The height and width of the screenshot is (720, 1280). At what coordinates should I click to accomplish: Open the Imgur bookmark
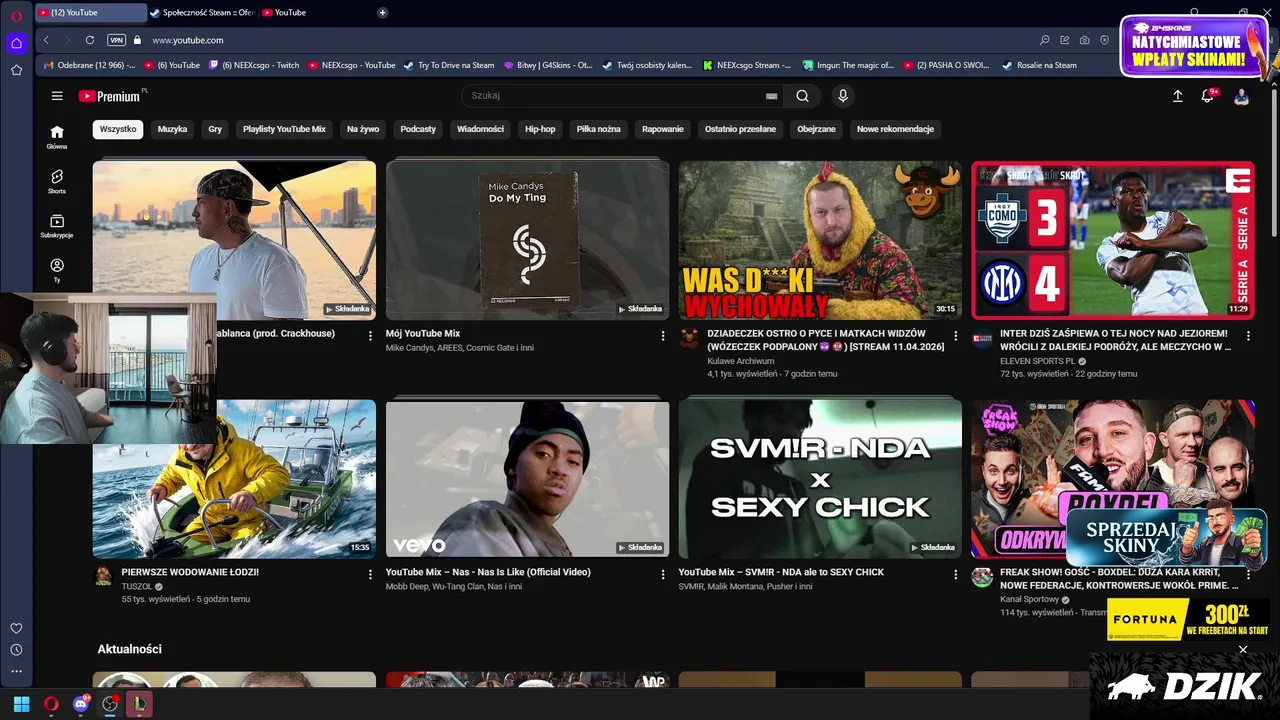(848, 65)
